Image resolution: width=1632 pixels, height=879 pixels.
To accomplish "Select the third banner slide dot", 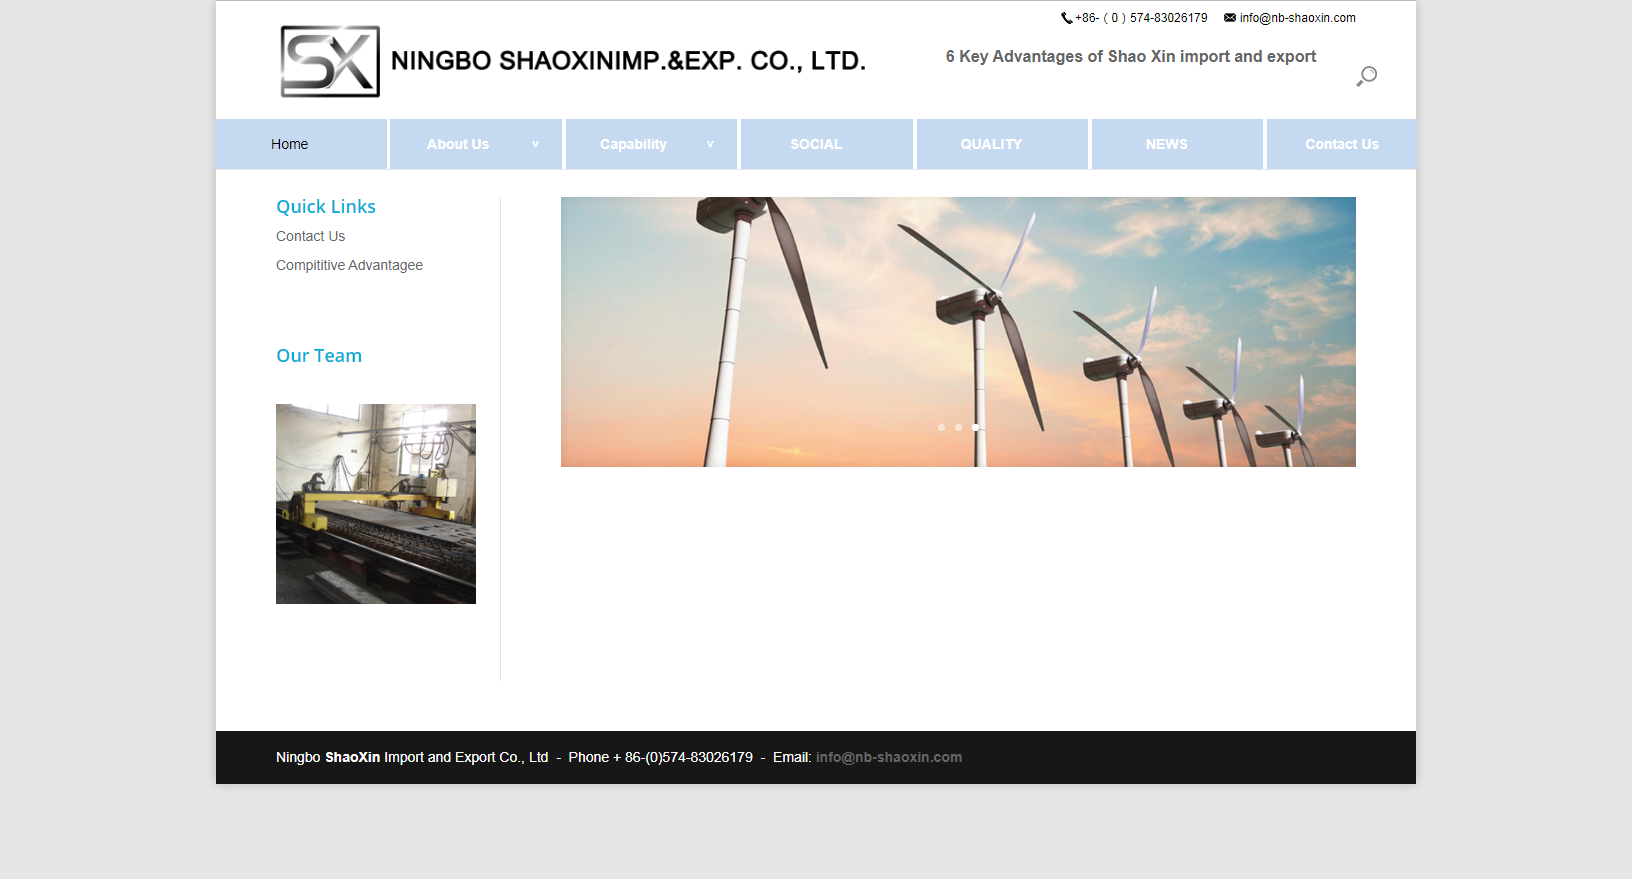I will point(975,428).
